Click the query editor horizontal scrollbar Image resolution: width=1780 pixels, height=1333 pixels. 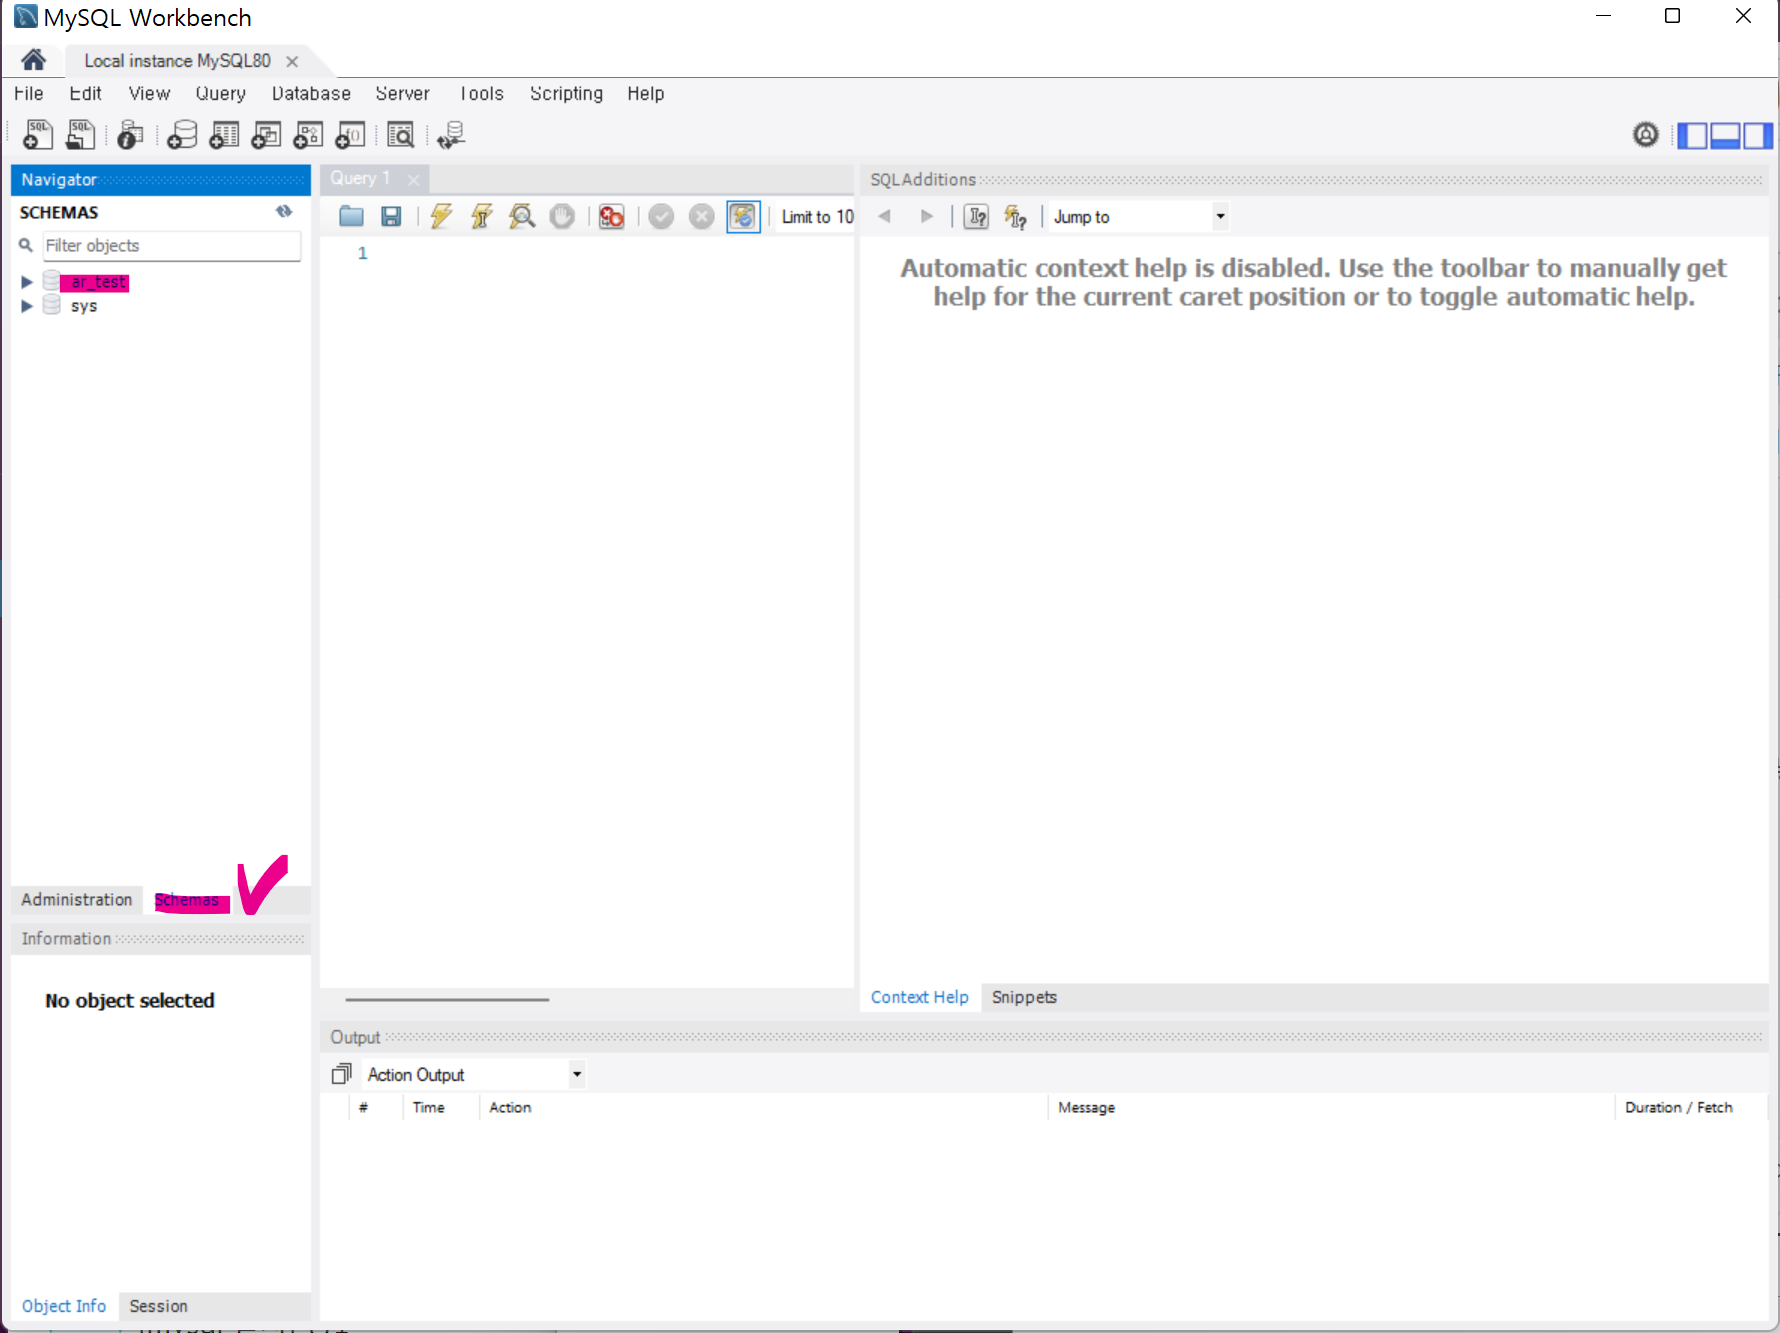point(447,999)
